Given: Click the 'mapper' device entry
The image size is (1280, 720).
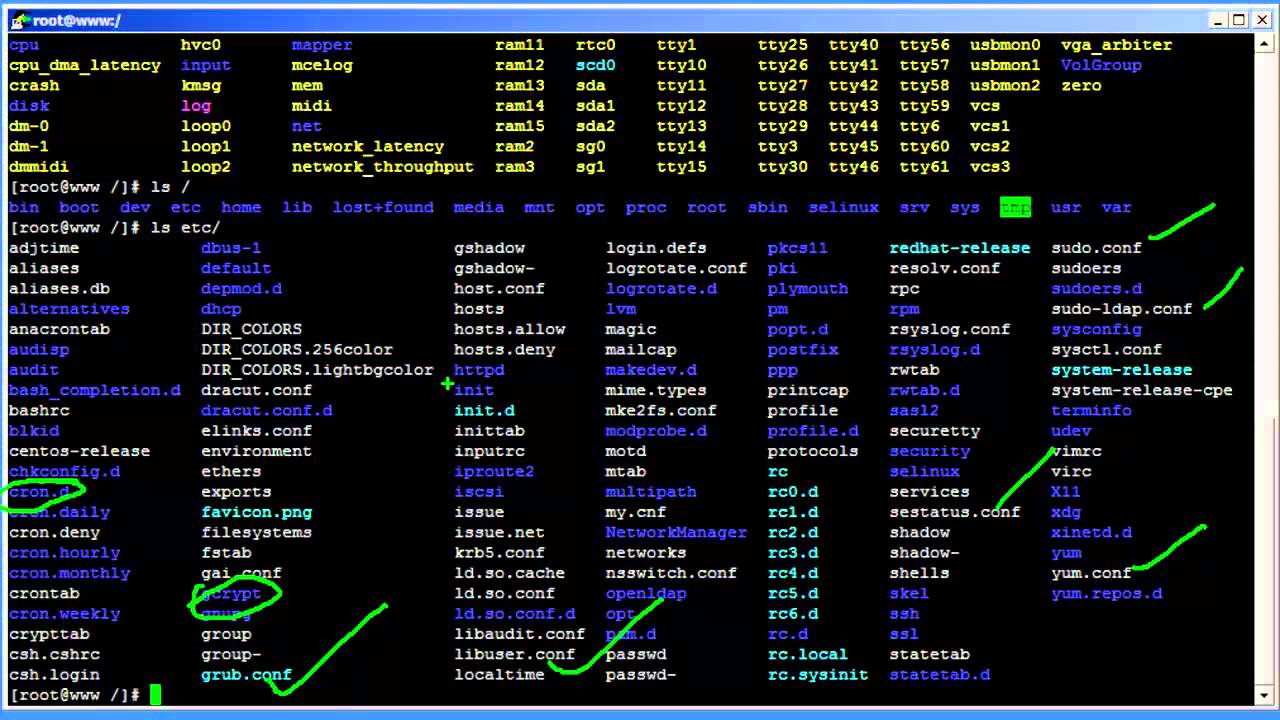Looking at the screenshot, I should point(322,45).
